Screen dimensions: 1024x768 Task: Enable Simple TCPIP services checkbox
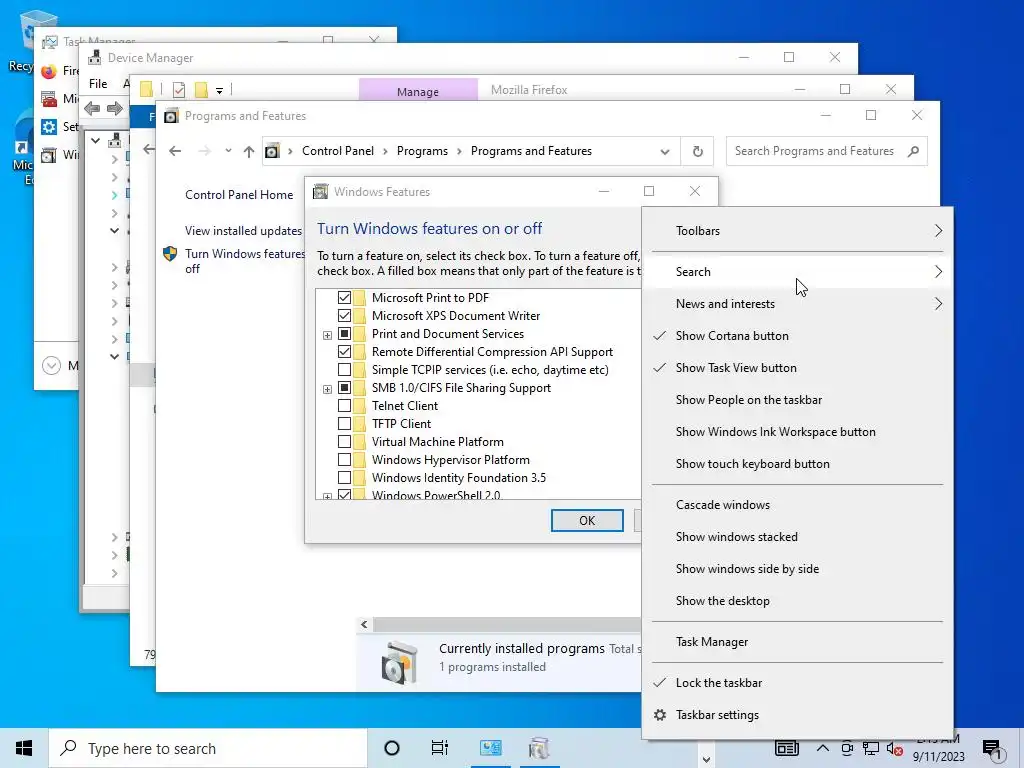click(344, 370)
